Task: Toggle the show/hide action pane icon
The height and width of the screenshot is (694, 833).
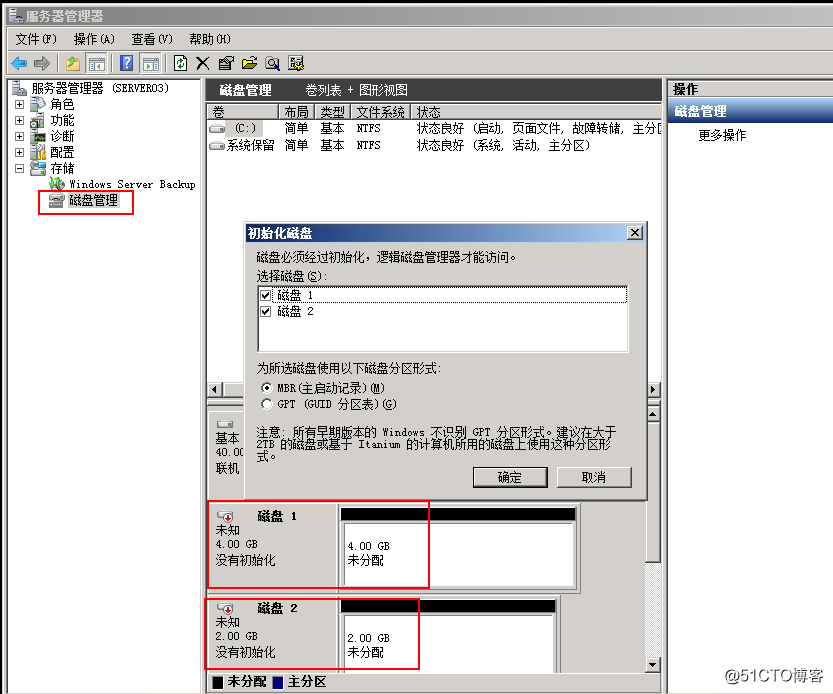Action: (x=150, y=64)
